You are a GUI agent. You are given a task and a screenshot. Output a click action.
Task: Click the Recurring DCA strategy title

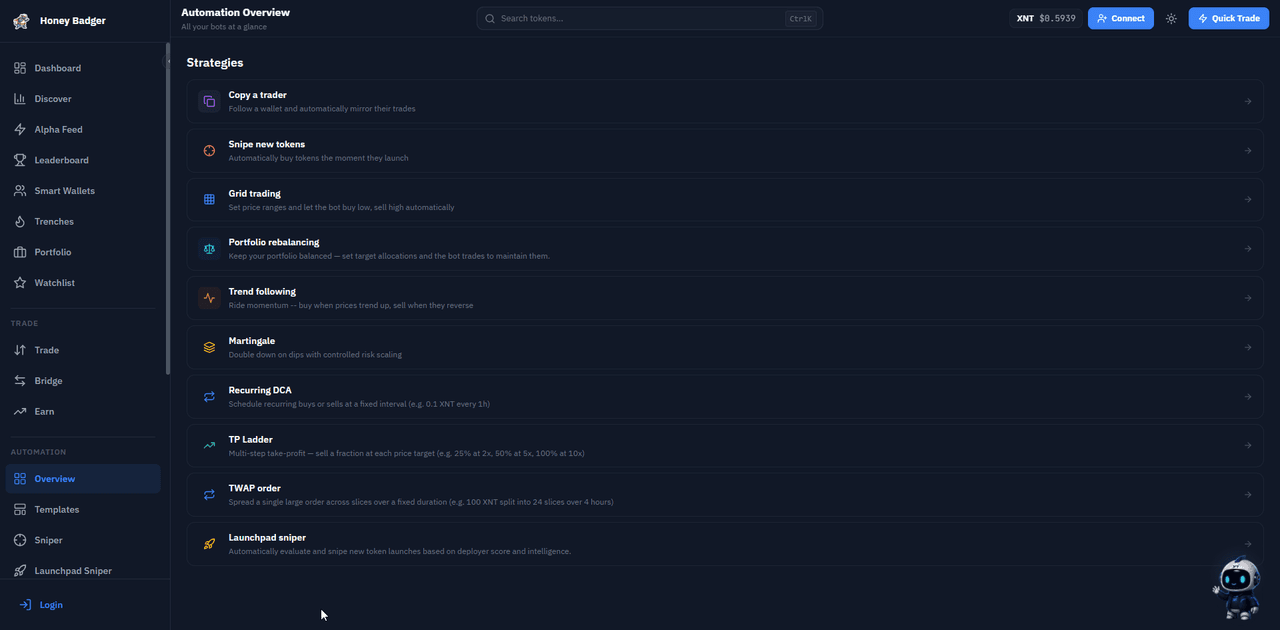(x=260, y=390)
